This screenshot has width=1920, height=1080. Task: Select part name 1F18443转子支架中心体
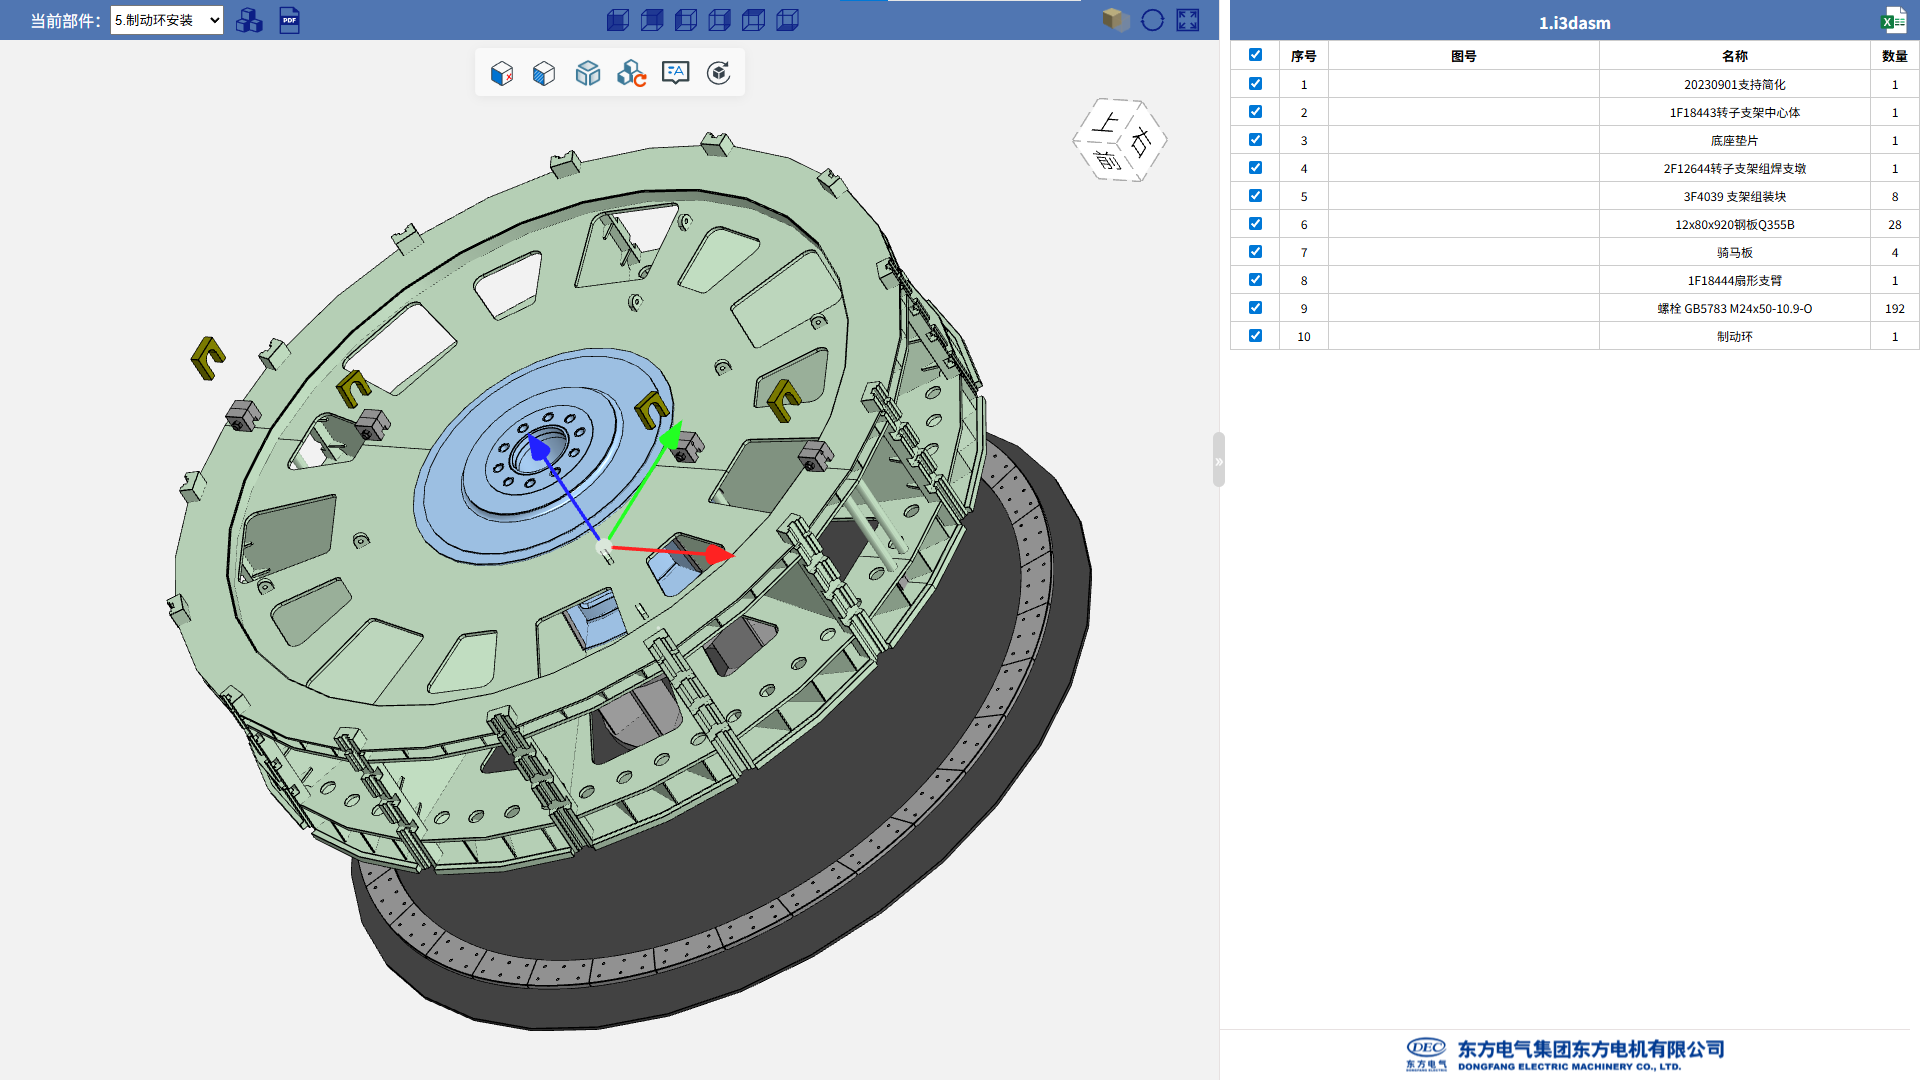pos(1735,113)
